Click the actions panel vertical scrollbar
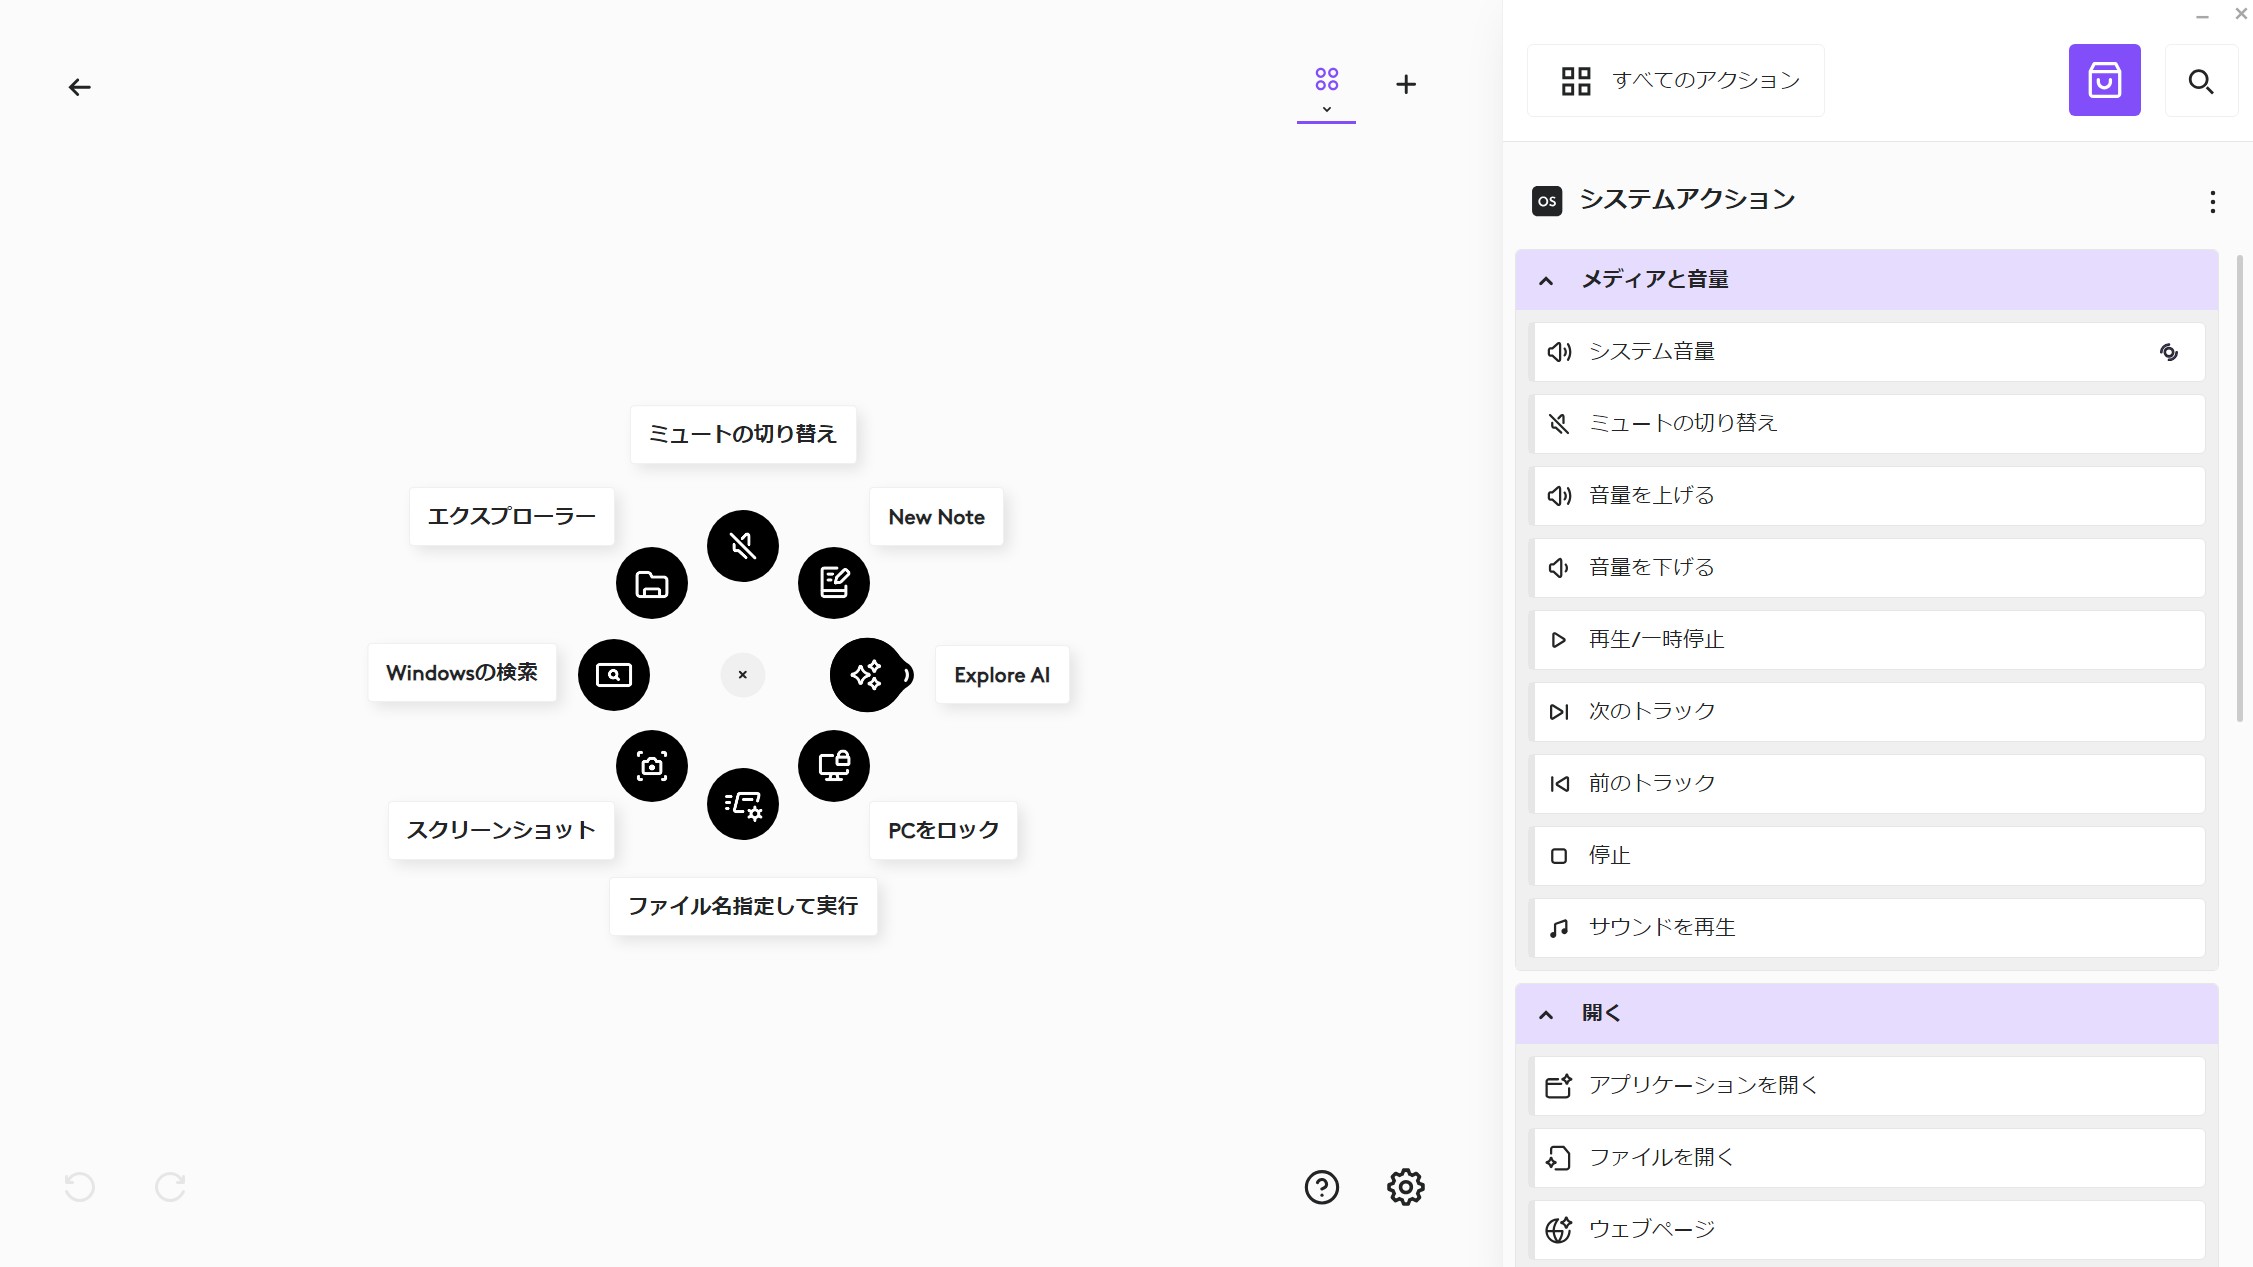The height and width of the screenshot is (1267, 2253). [2240, 488]
